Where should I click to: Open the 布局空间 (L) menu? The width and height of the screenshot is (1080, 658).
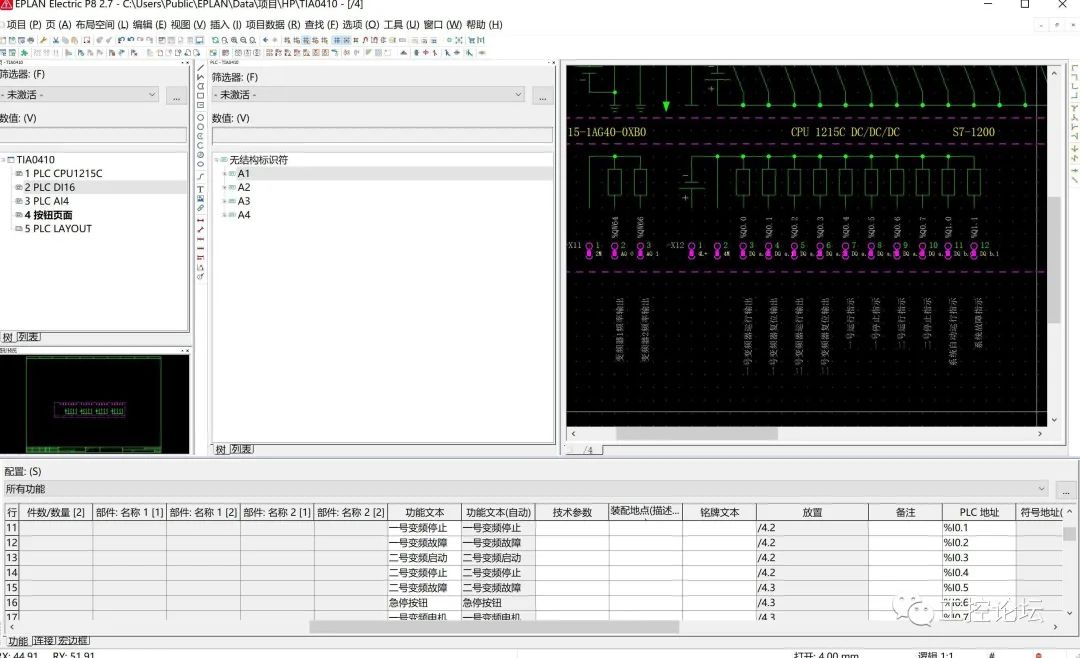click(102, 24)
